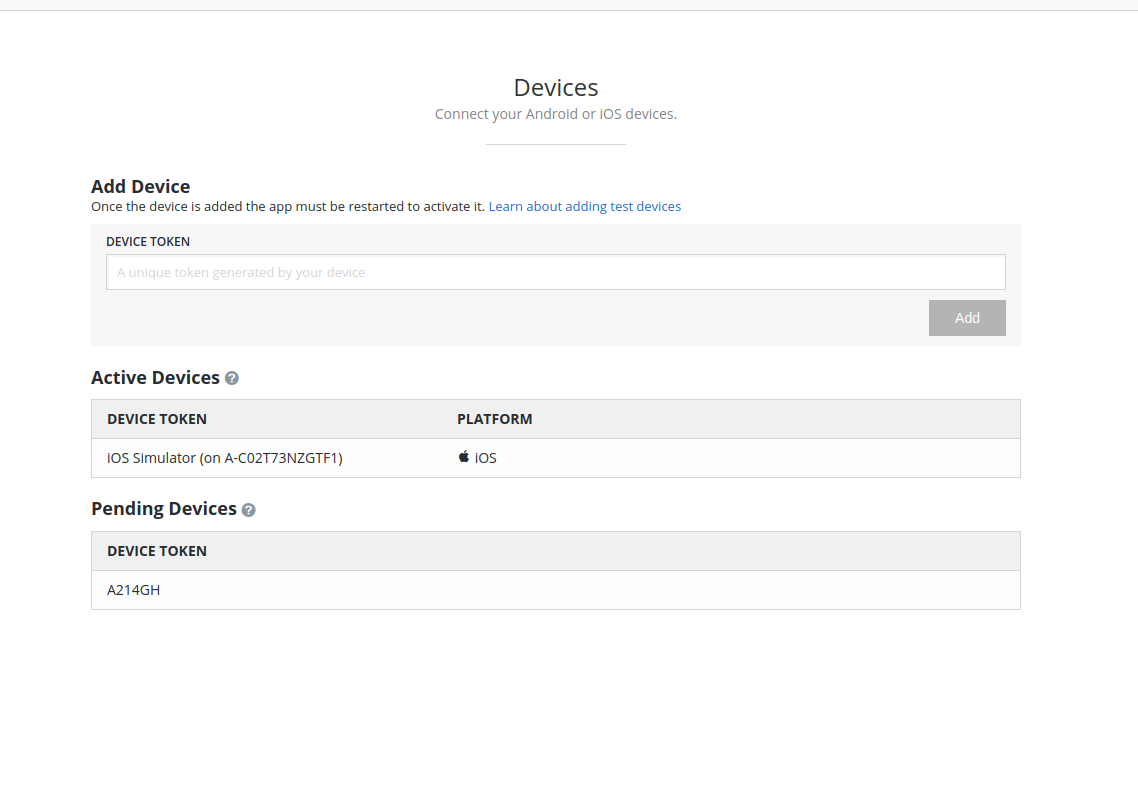Click the DEVICE TOKEN label above input
The height and width of the screenshot is (806, 1138).
pyautogui.click(x=148, y=242)
